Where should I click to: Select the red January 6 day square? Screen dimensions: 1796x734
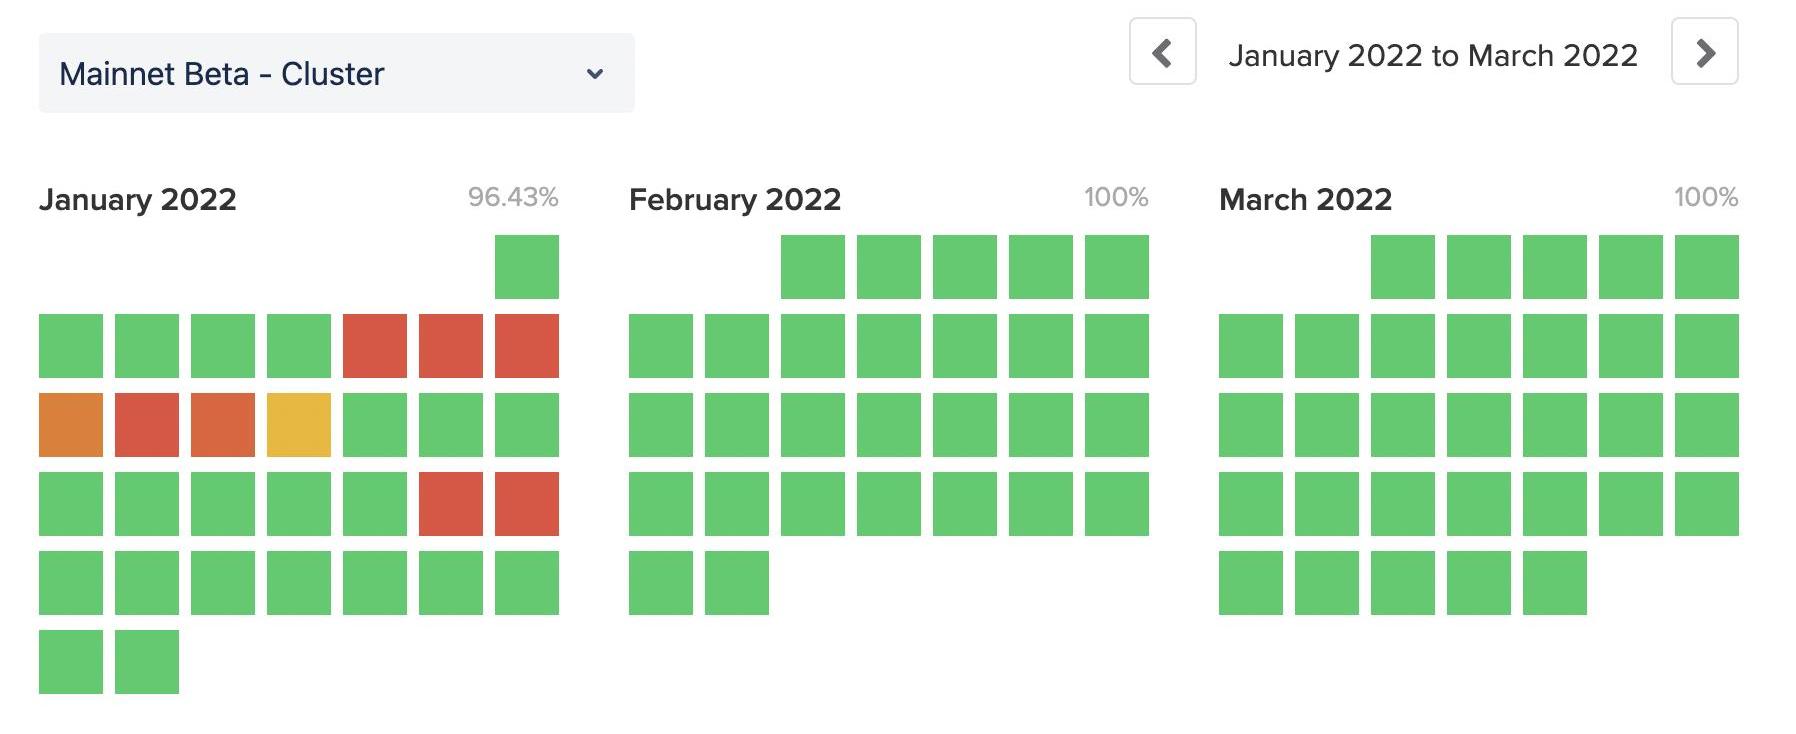(x=375, y=346)
